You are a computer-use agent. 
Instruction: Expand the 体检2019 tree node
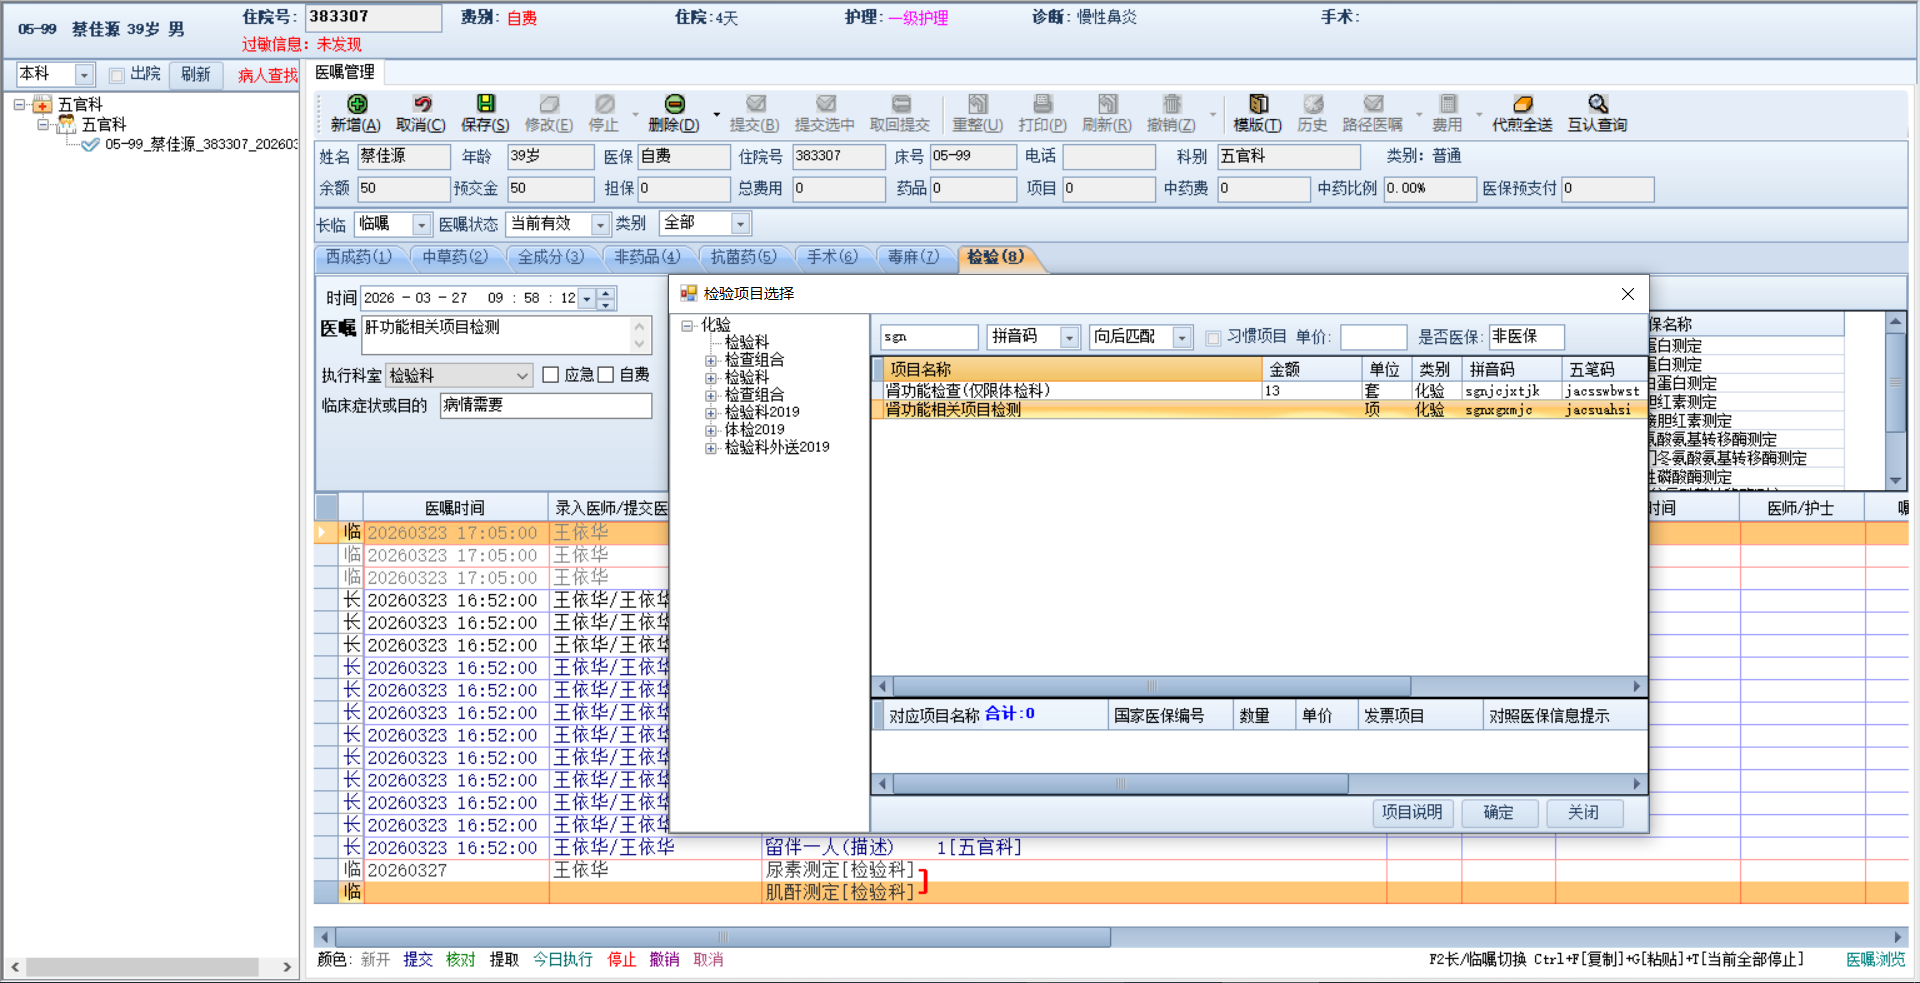click(711, 431)
